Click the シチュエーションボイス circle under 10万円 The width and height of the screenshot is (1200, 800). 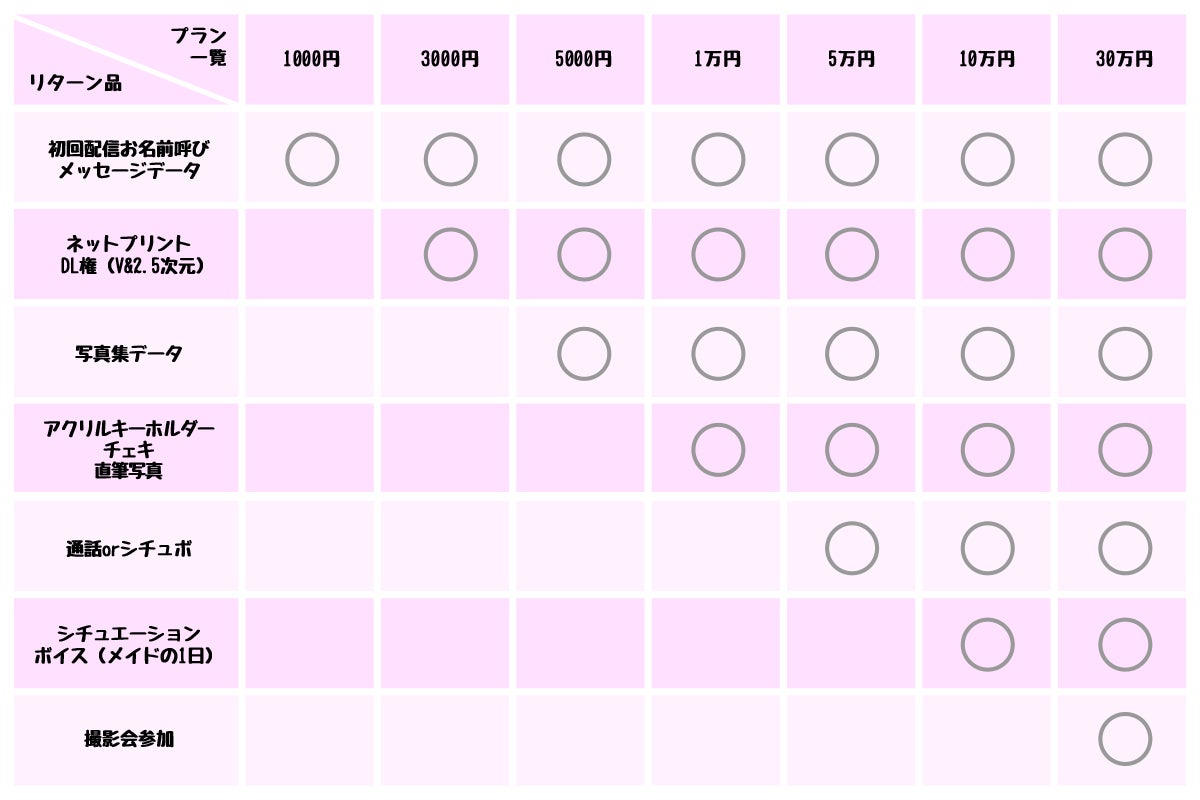[987, 645]
